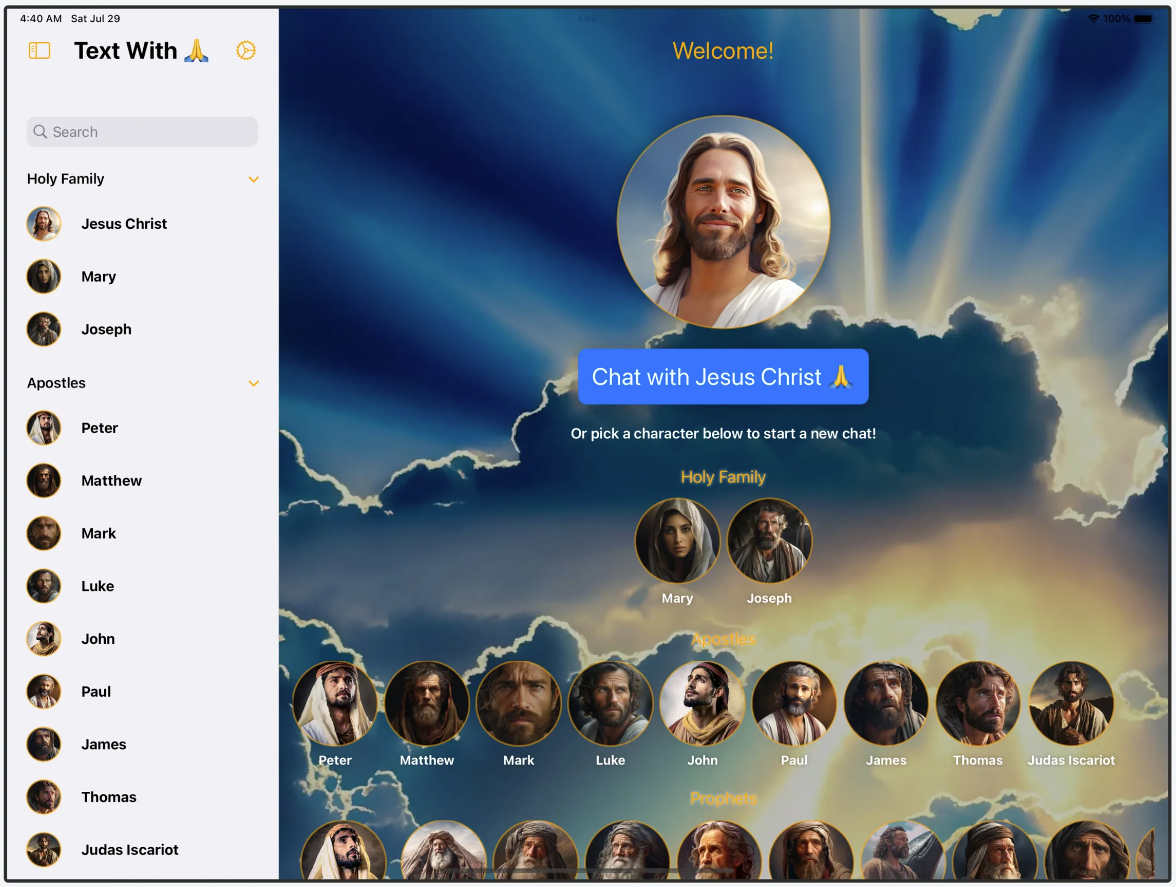Select John in the sidebar list
This screenshot has width=1176, height=887.
click(142, 639)
